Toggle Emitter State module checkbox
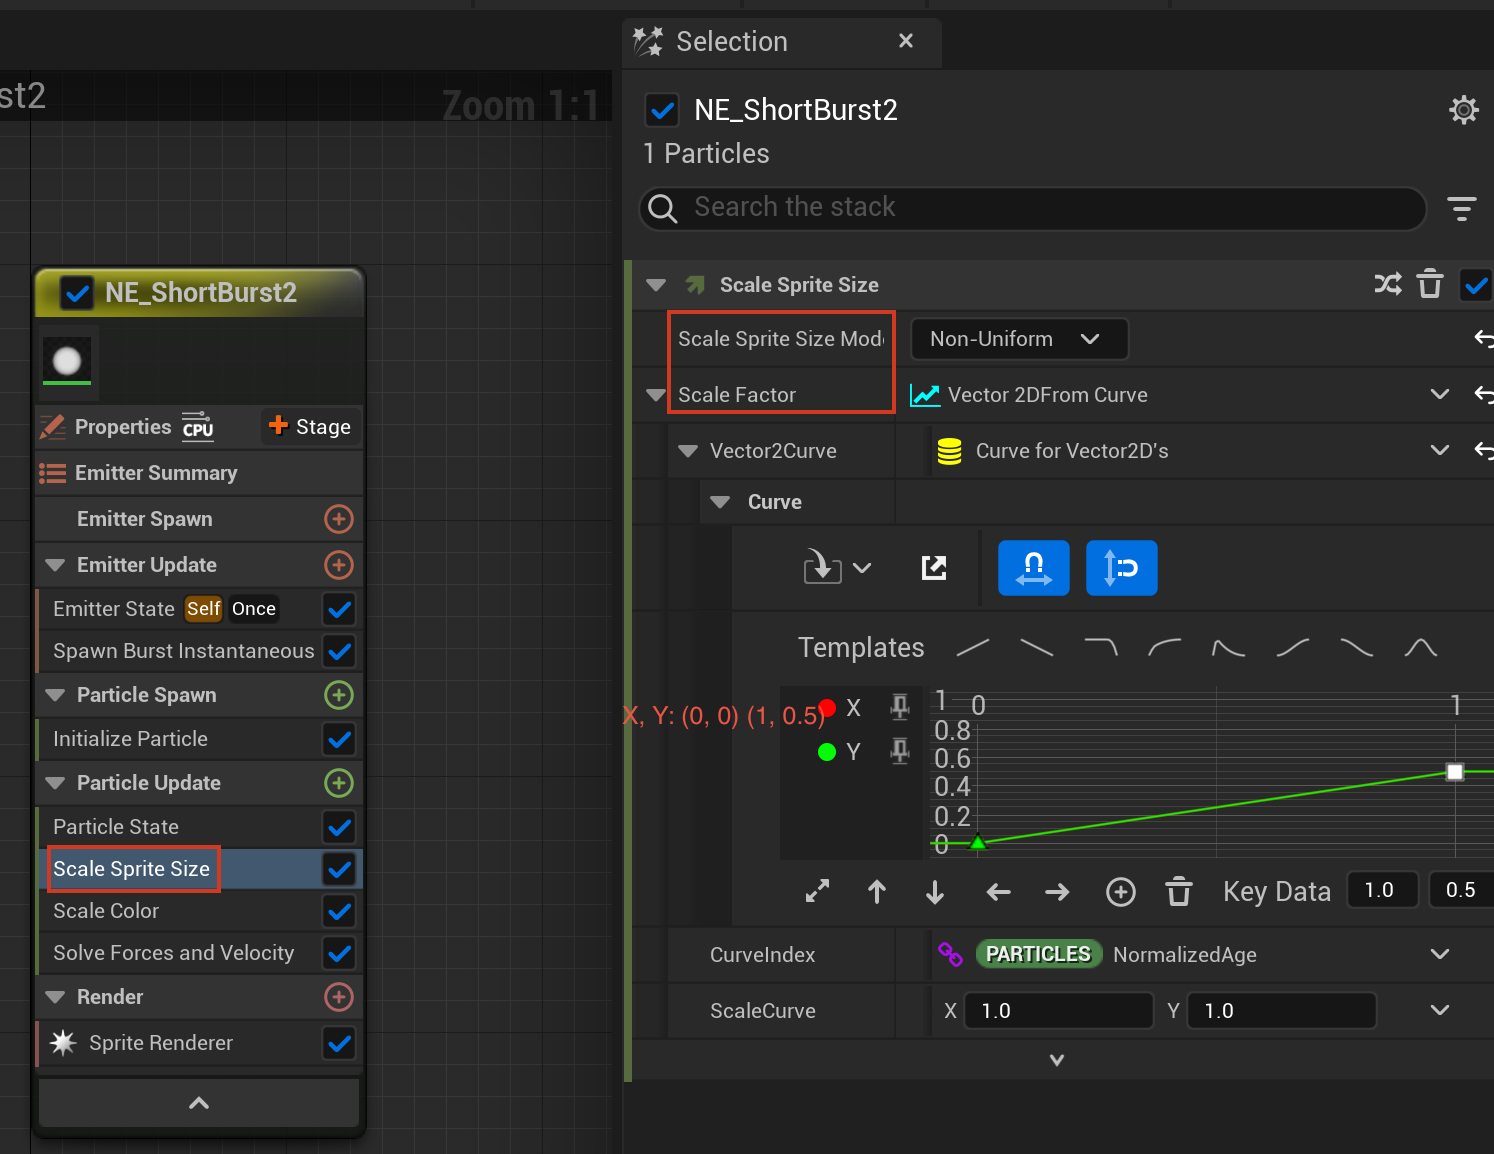 pos(340,609)
